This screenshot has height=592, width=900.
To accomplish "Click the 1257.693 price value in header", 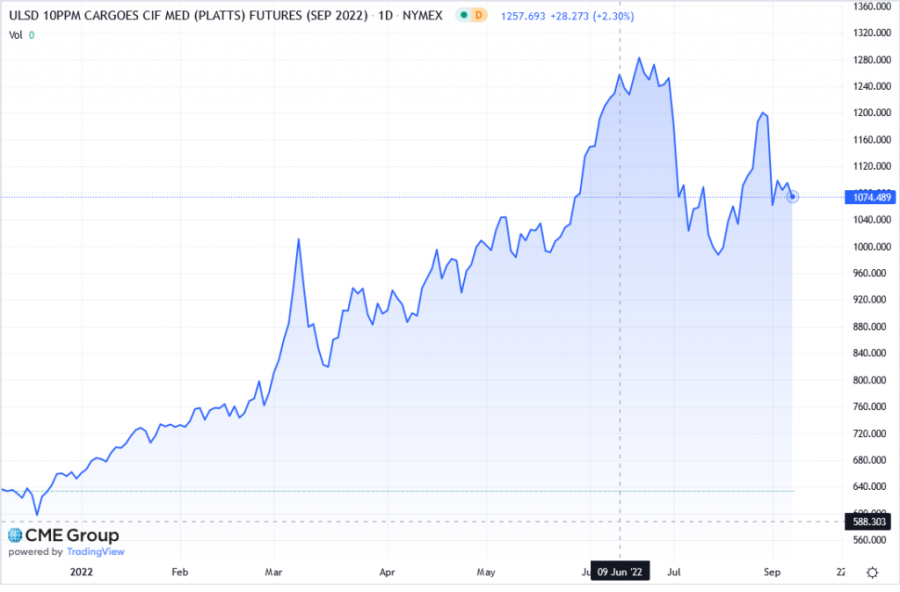I will click(x=522, y=16).
